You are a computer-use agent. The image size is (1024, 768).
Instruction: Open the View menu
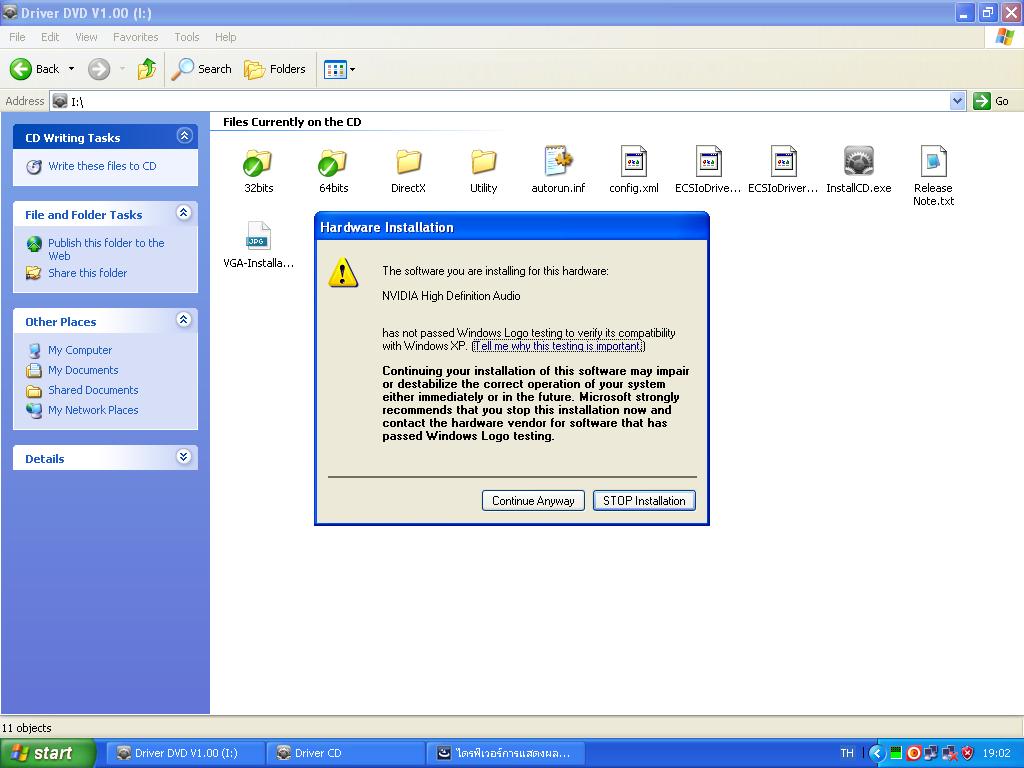coord(86,37)
